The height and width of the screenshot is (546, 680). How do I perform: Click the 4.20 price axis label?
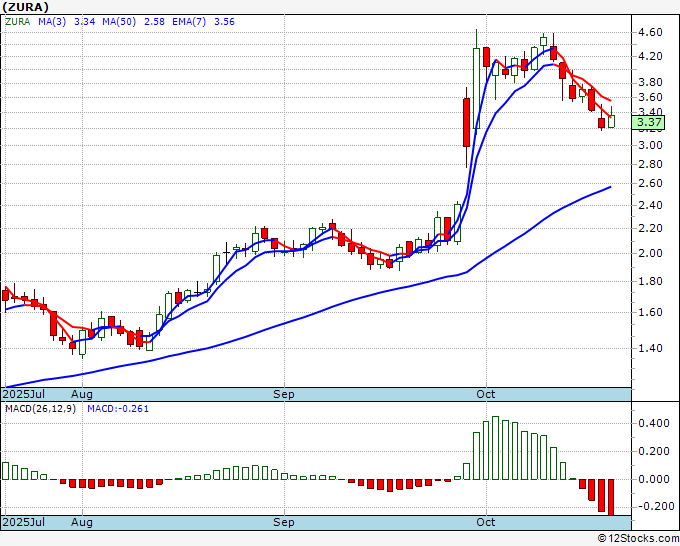[650, 56]
